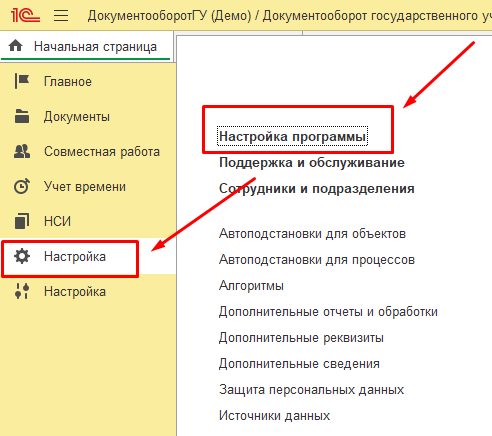The image size is (492, 436).
Task: Open Автоподстановки для процессов
Action: (x=317, y=260)
